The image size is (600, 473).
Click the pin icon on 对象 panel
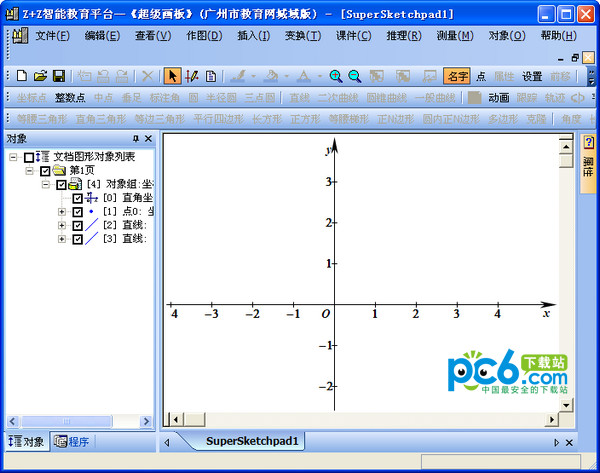[136, 139]
